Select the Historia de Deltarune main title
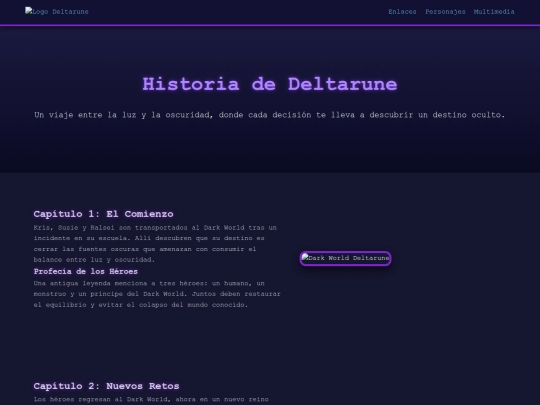Viewport: 540px width, 405px height. click(x=270, y=84)
